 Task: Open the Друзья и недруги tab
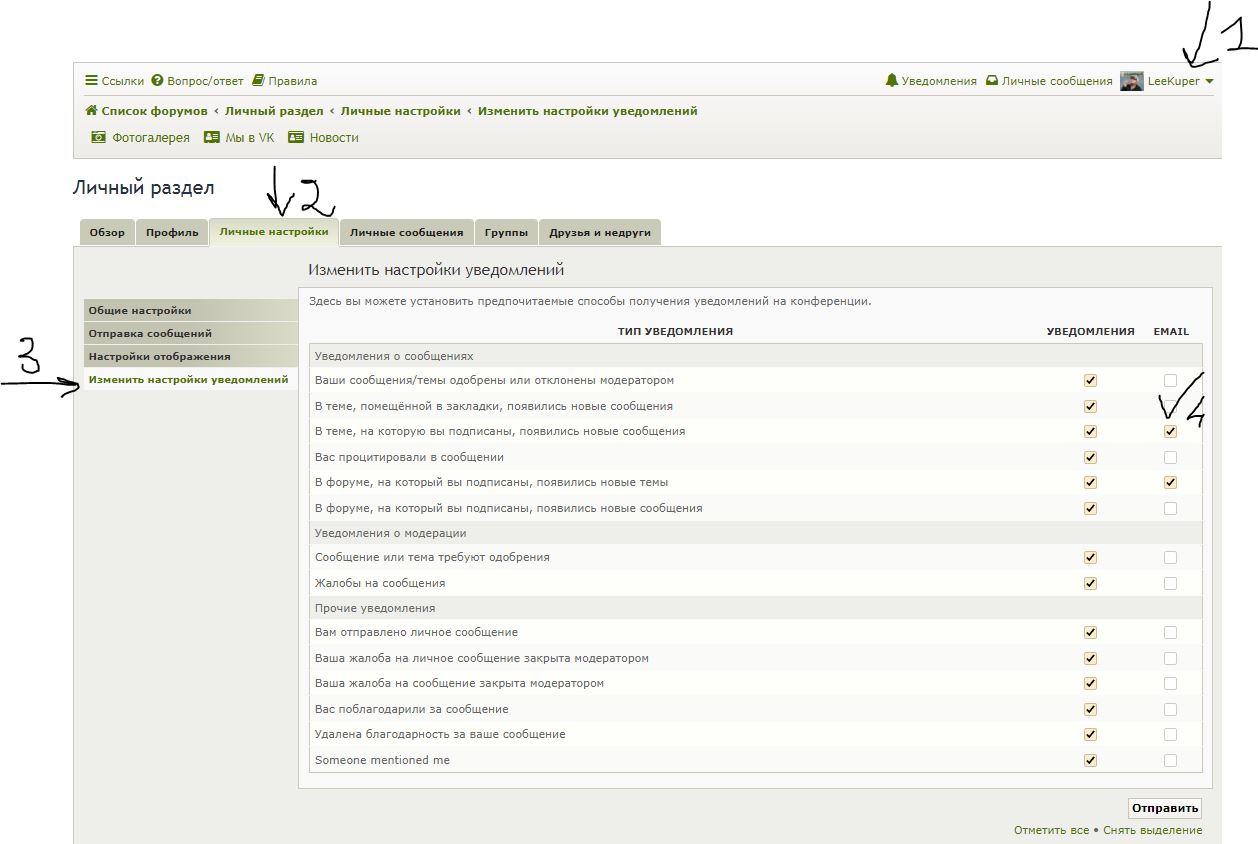click(599, 232)
